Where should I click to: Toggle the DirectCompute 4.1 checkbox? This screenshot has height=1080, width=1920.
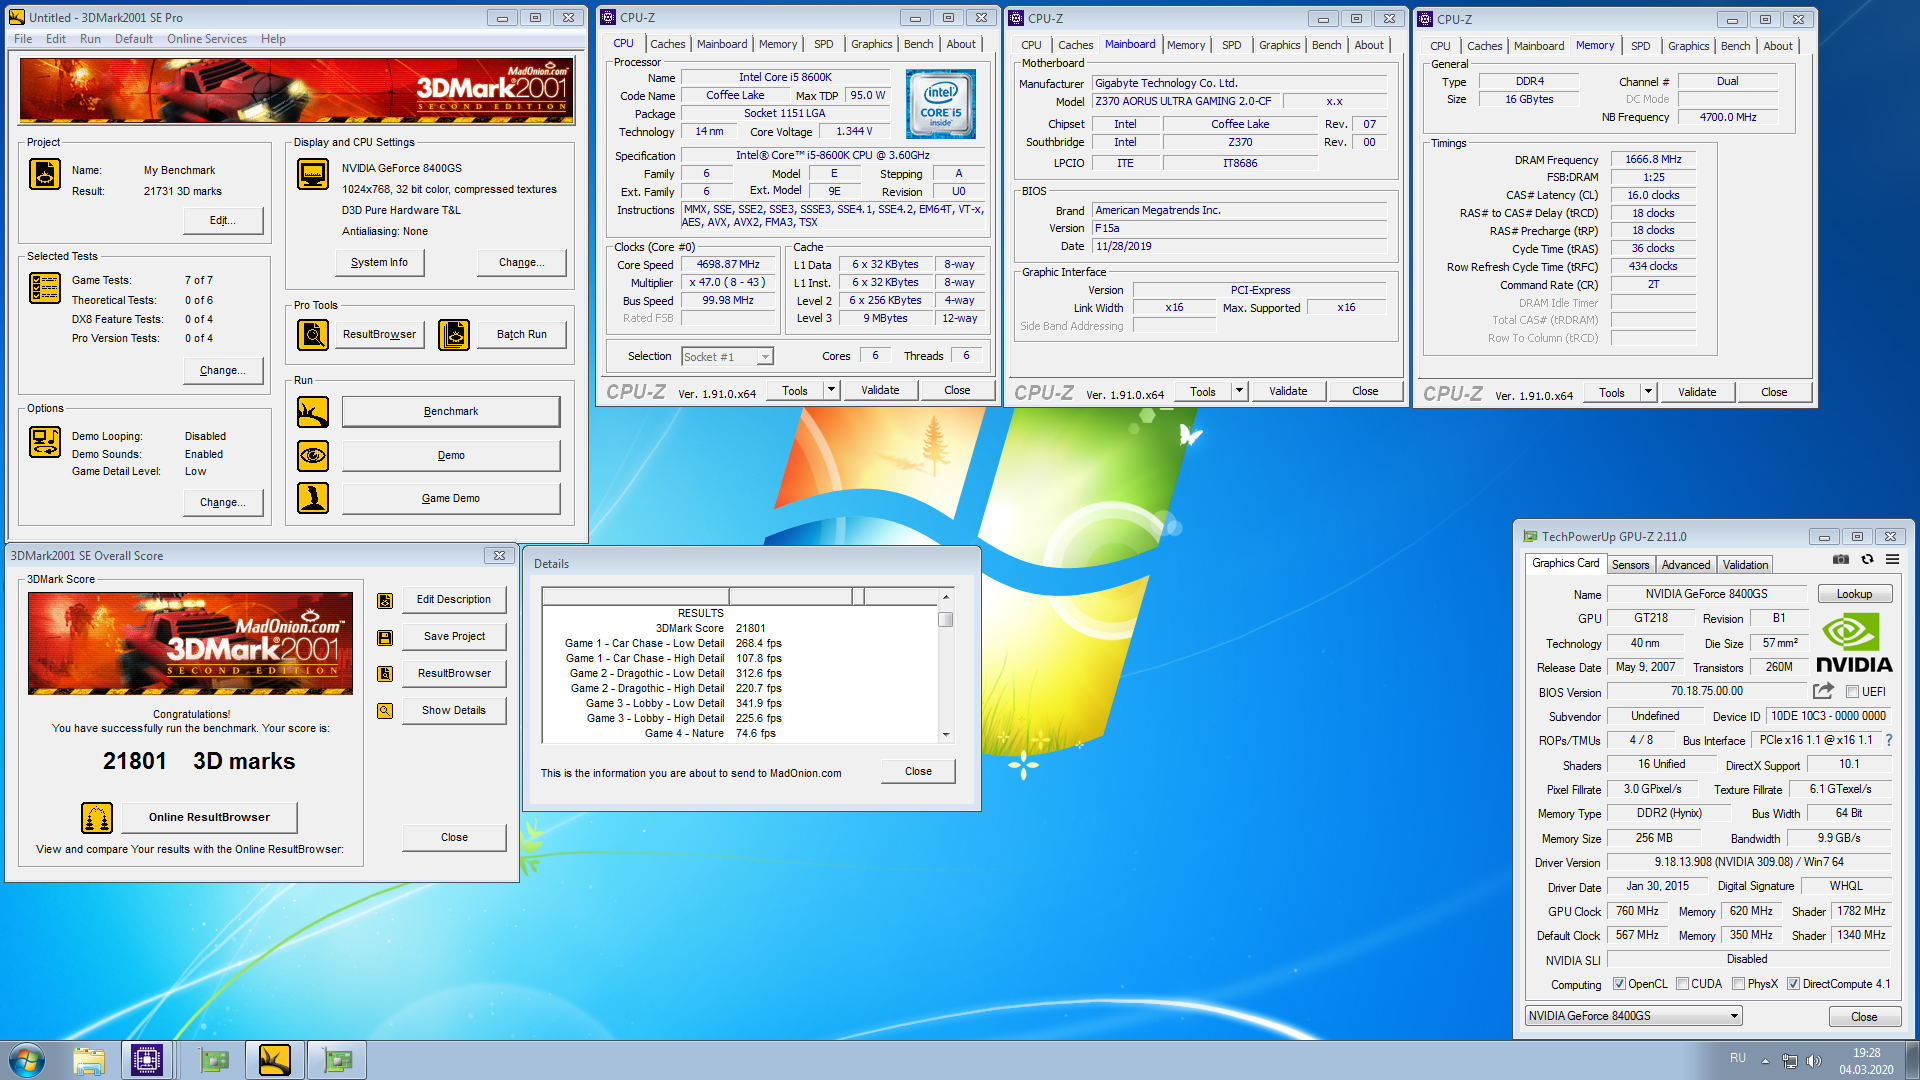coord(1793,984)
